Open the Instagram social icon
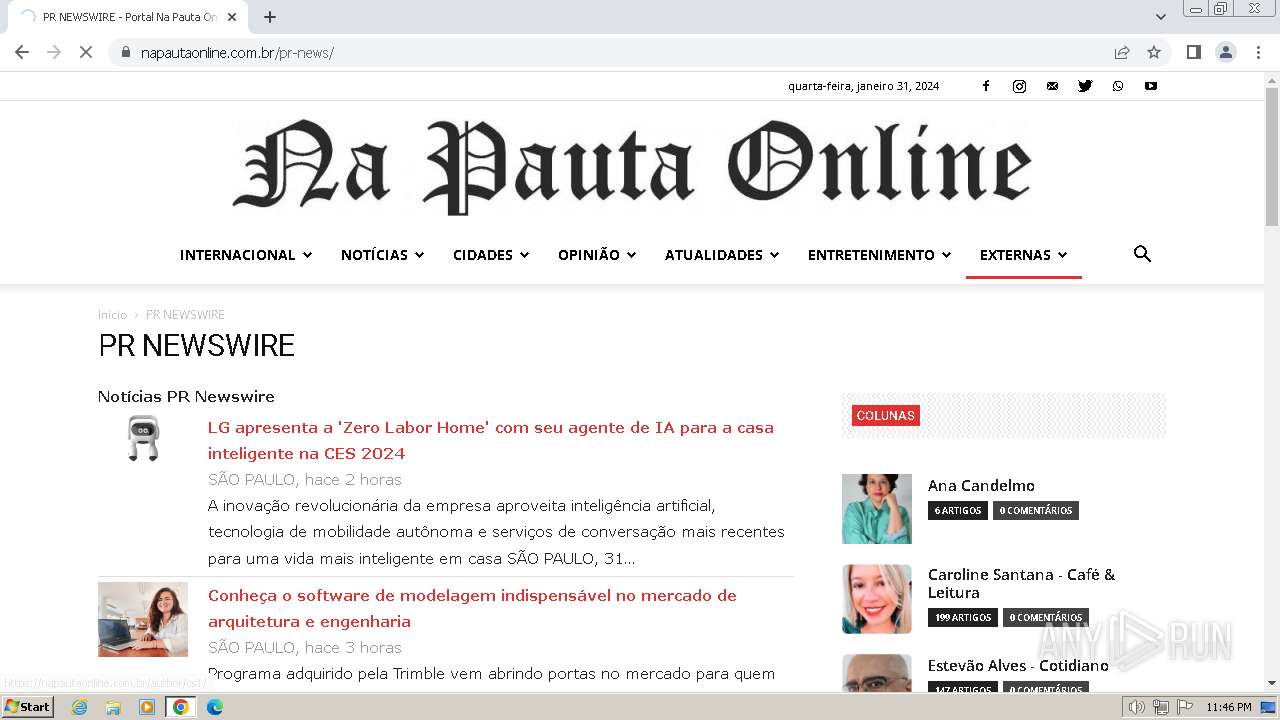The height and width of the screenshot is (720, 1280). coord(1019,86)
